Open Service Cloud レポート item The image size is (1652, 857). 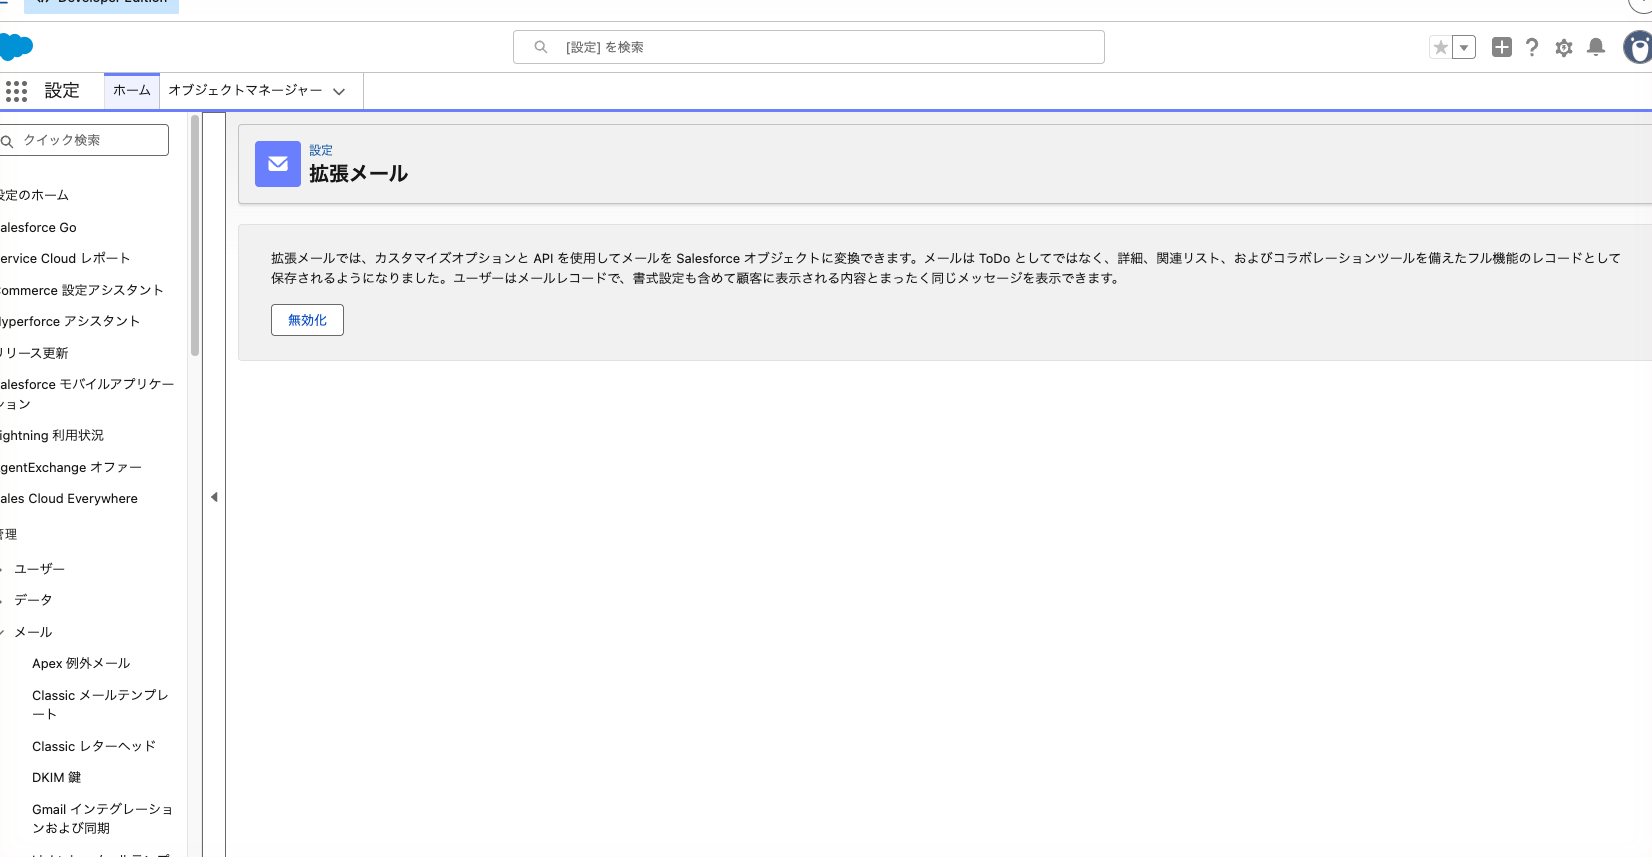[x=65, y=258]
